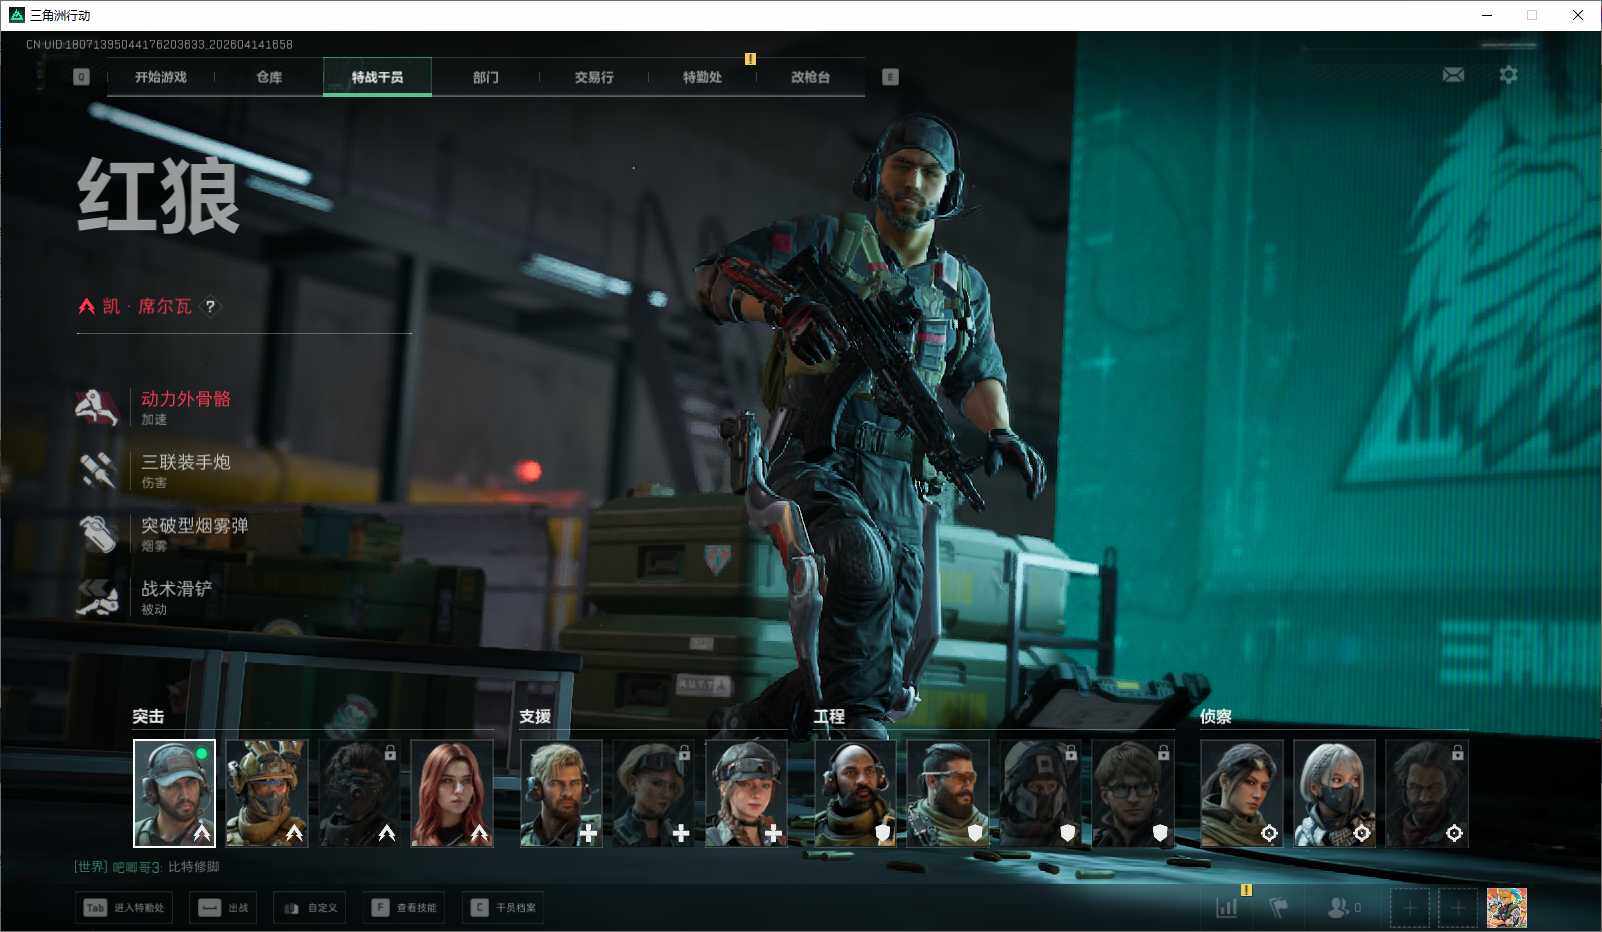Select the red-haired 突击 operator

452,793
